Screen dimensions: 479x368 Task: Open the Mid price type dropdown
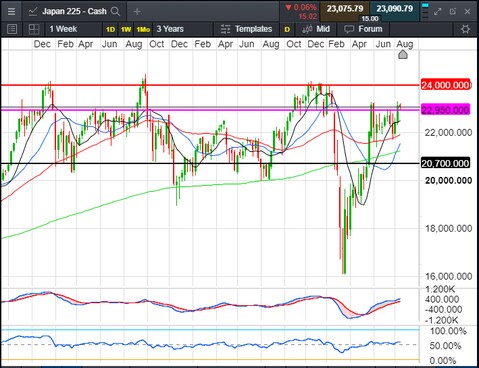(x=316, y=29)
